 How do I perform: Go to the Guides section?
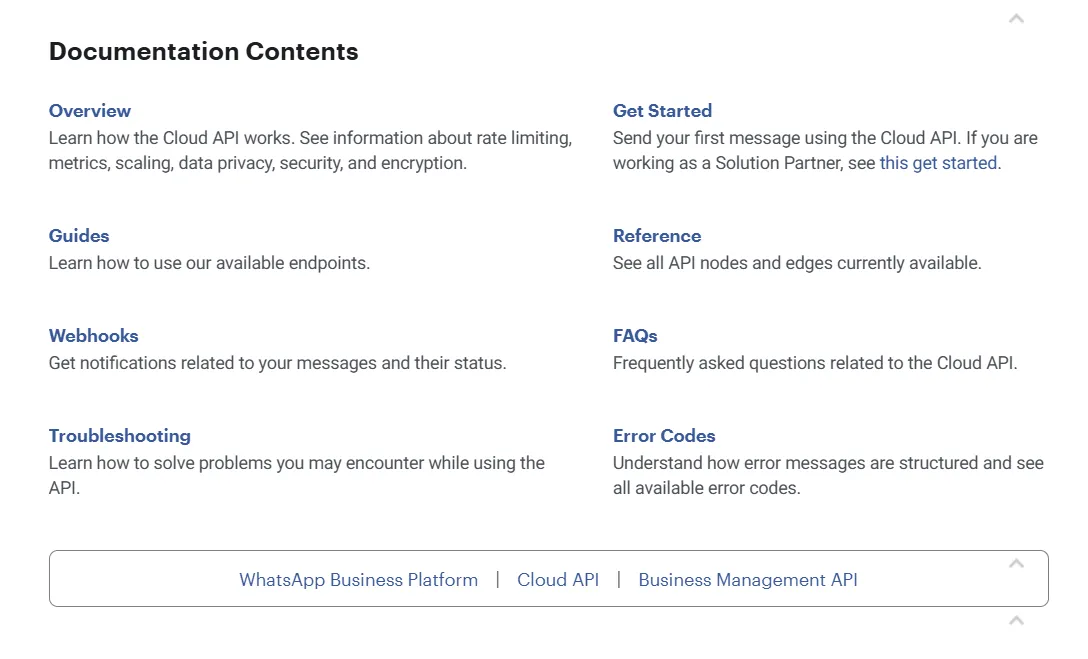[79, 236]
